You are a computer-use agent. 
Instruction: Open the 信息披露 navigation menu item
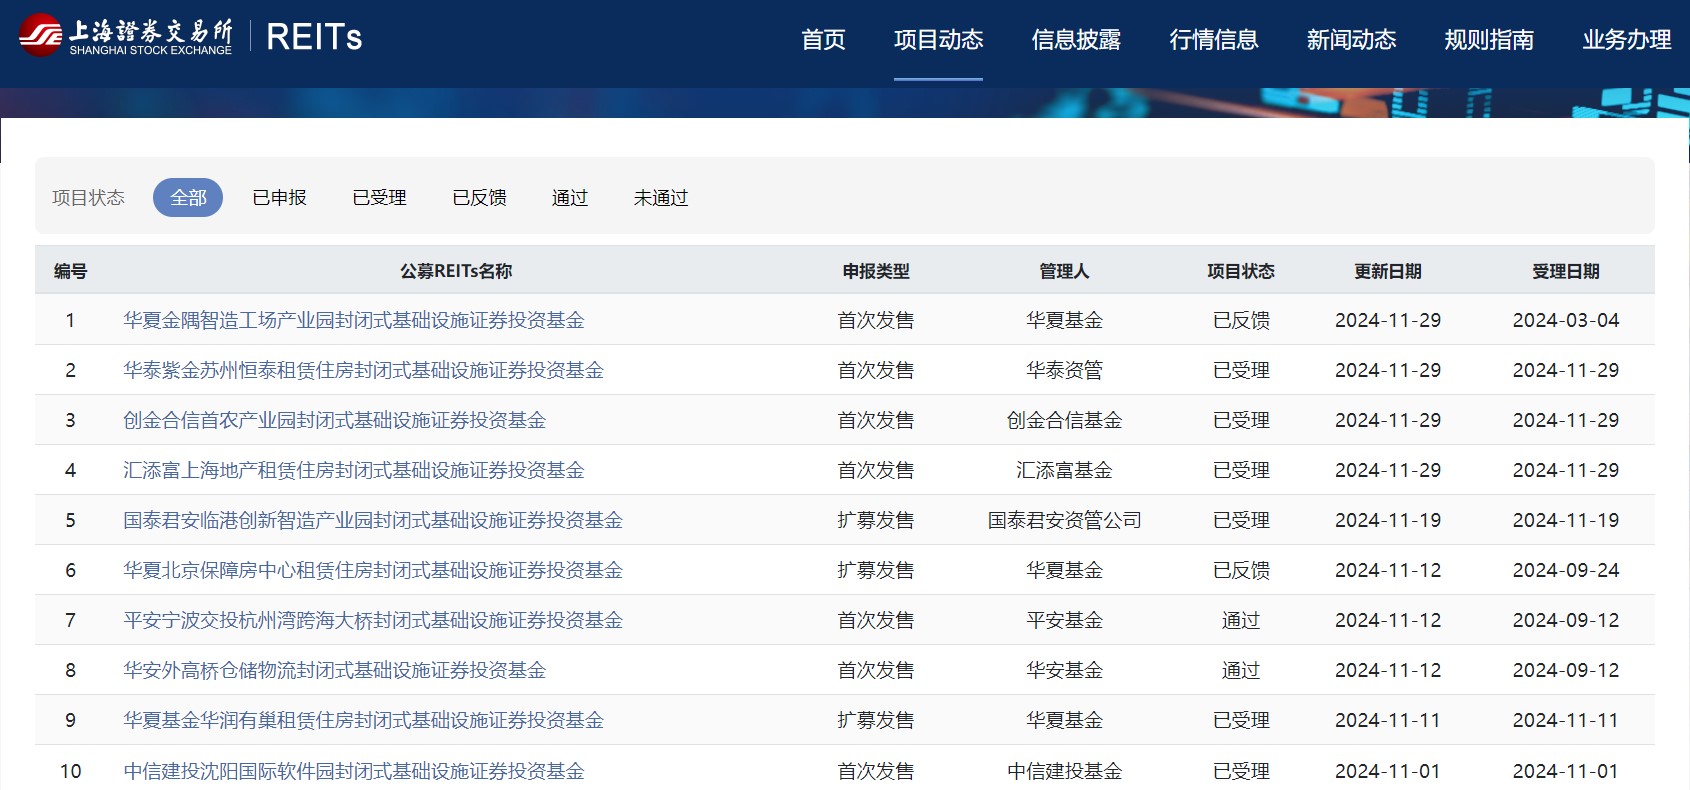point(1076,40)
